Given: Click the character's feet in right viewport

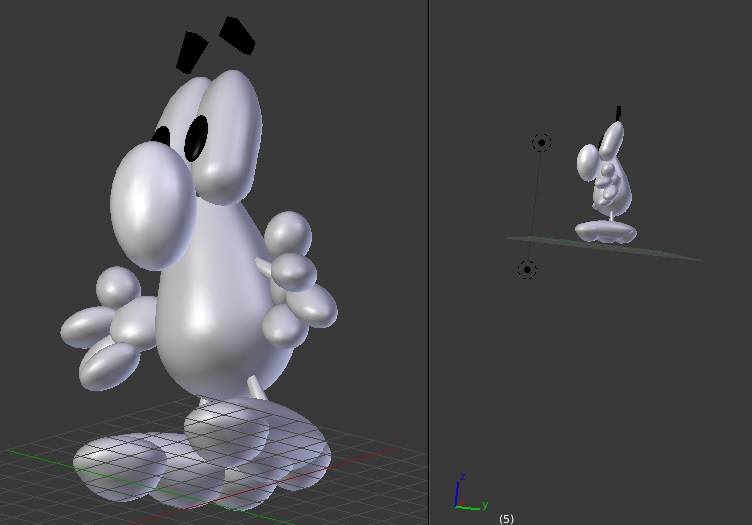Looking at the screenshot, I should tap(606, 232).
